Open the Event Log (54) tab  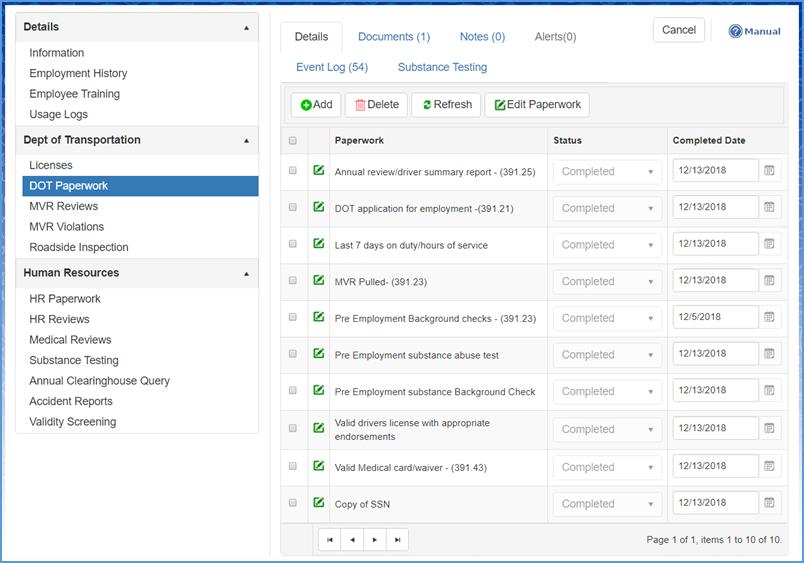[332, 67]
